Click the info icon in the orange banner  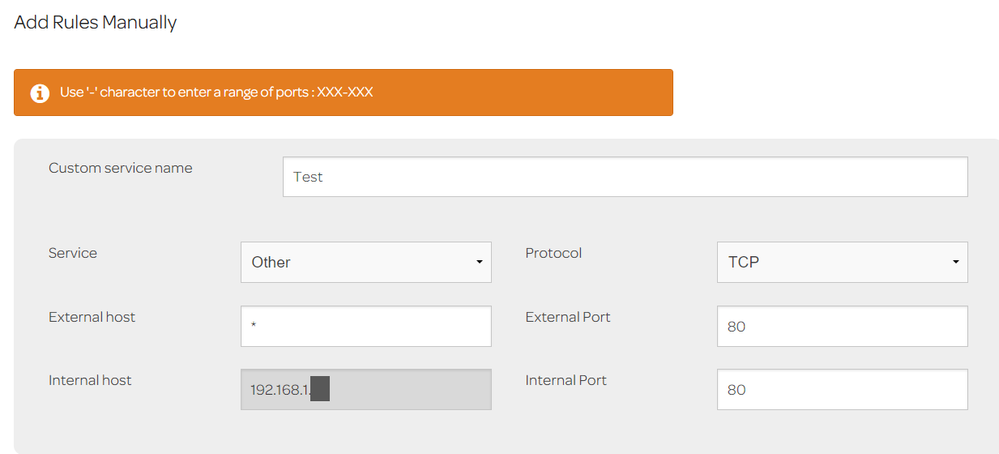tap(40, 93)
